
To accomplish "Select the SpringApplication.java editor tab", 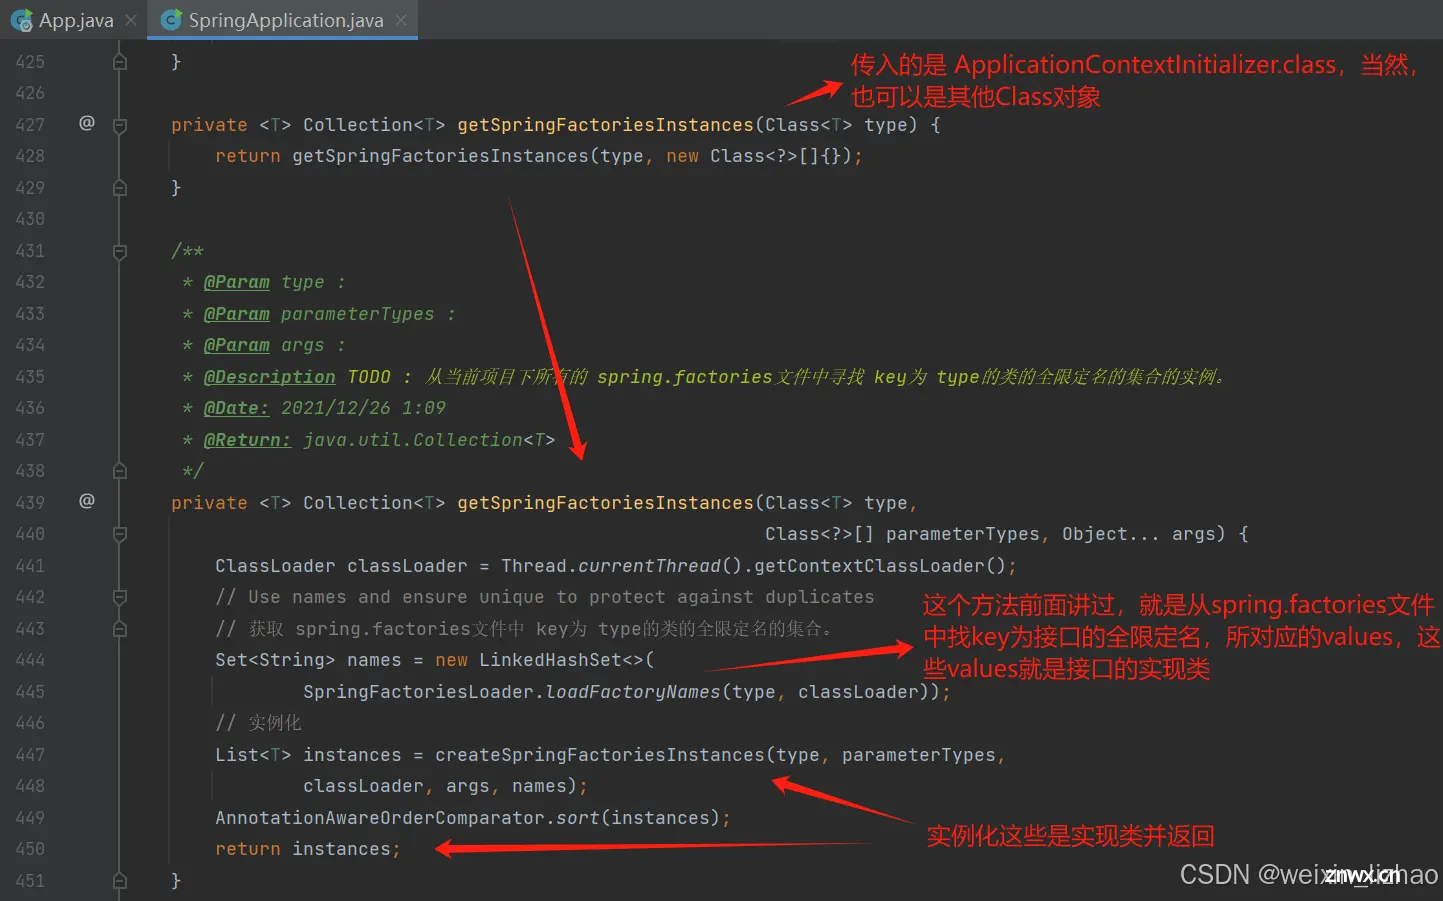I will click(285, 20).
